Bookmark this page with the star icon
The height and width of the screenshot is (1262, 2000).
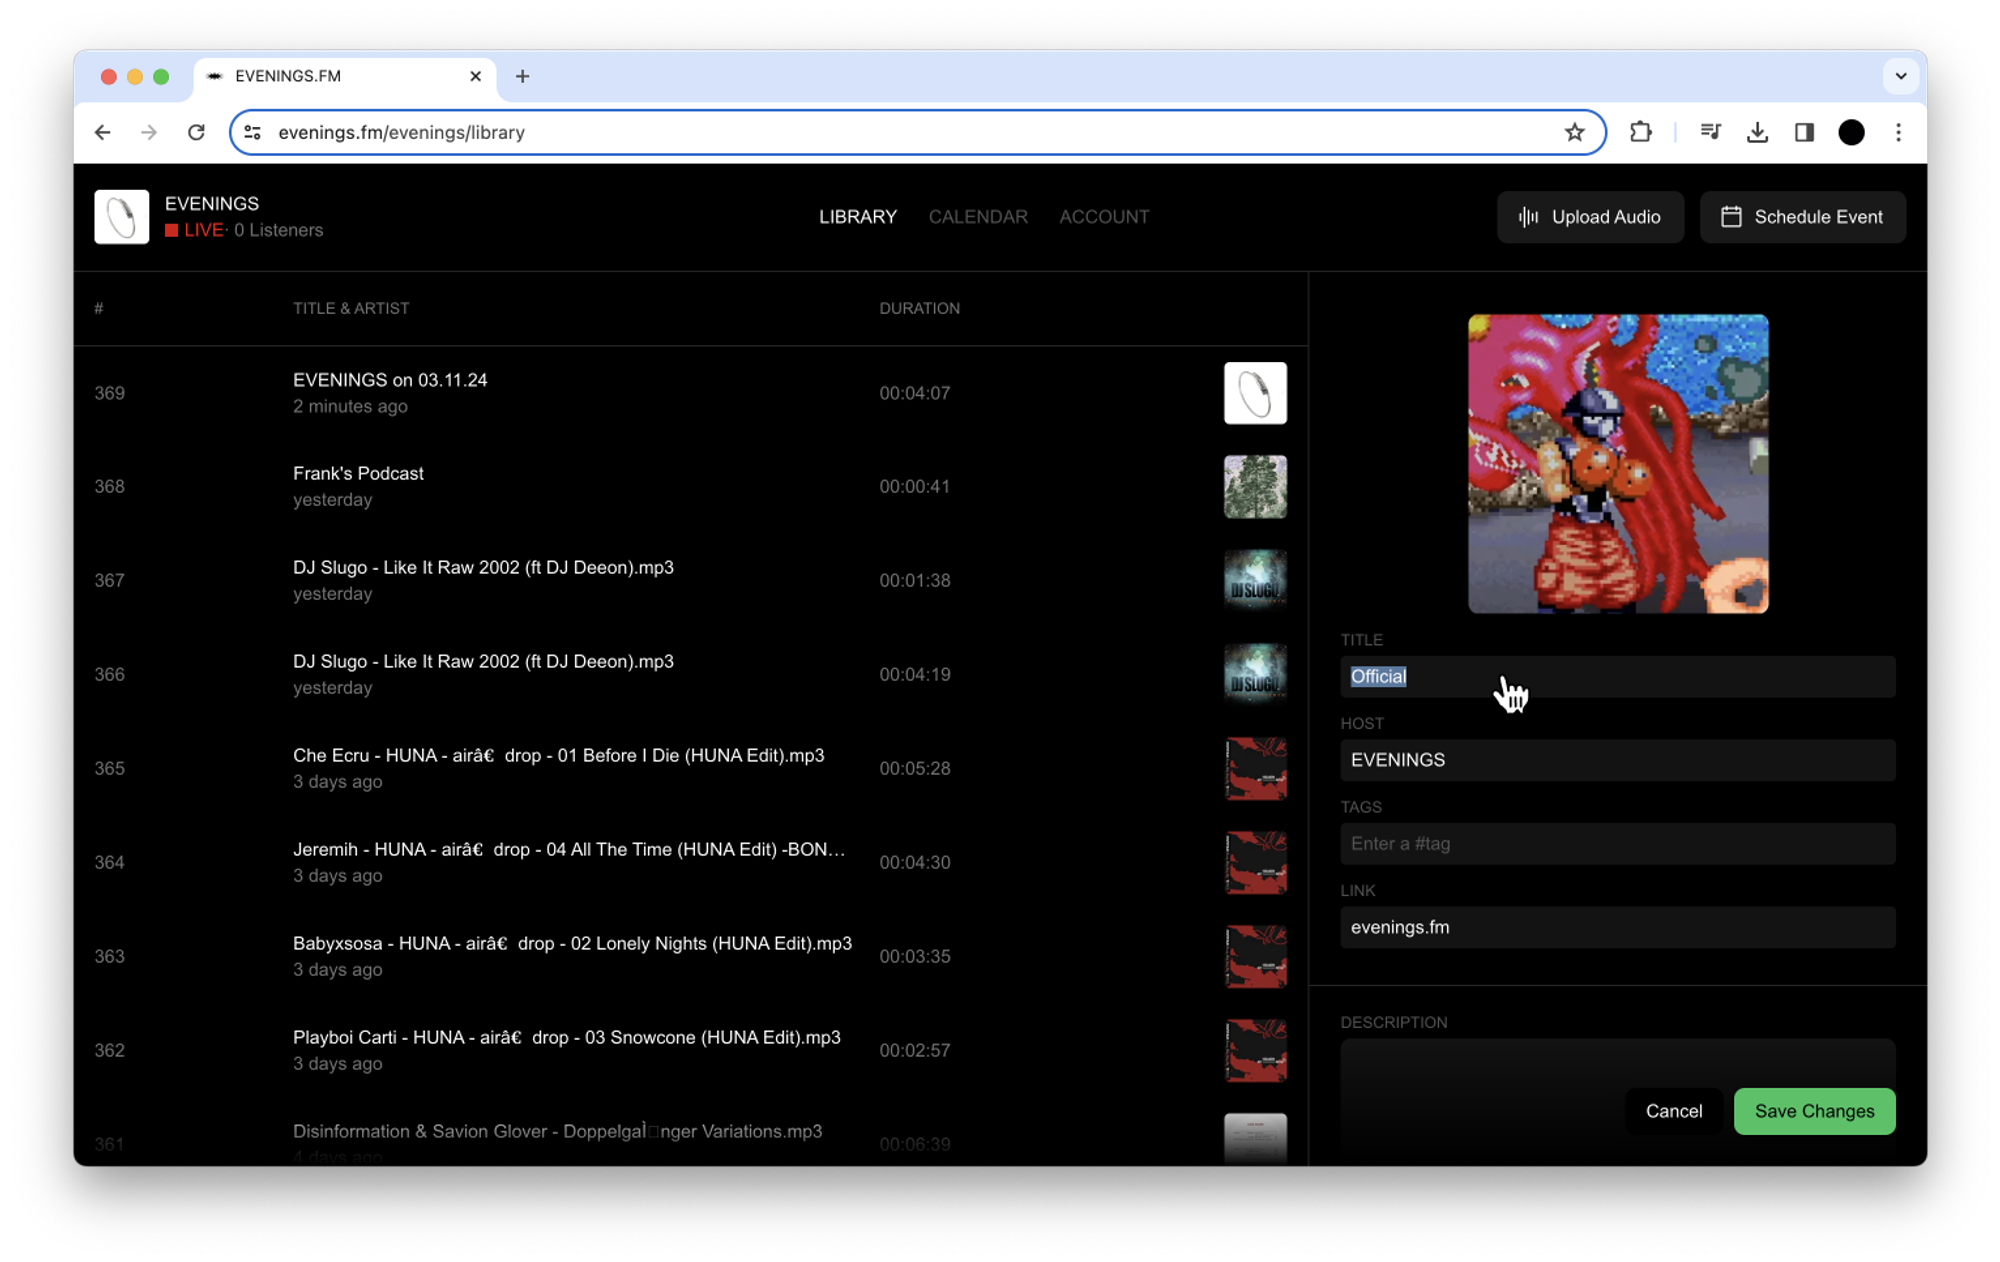tap(1575, 132)
